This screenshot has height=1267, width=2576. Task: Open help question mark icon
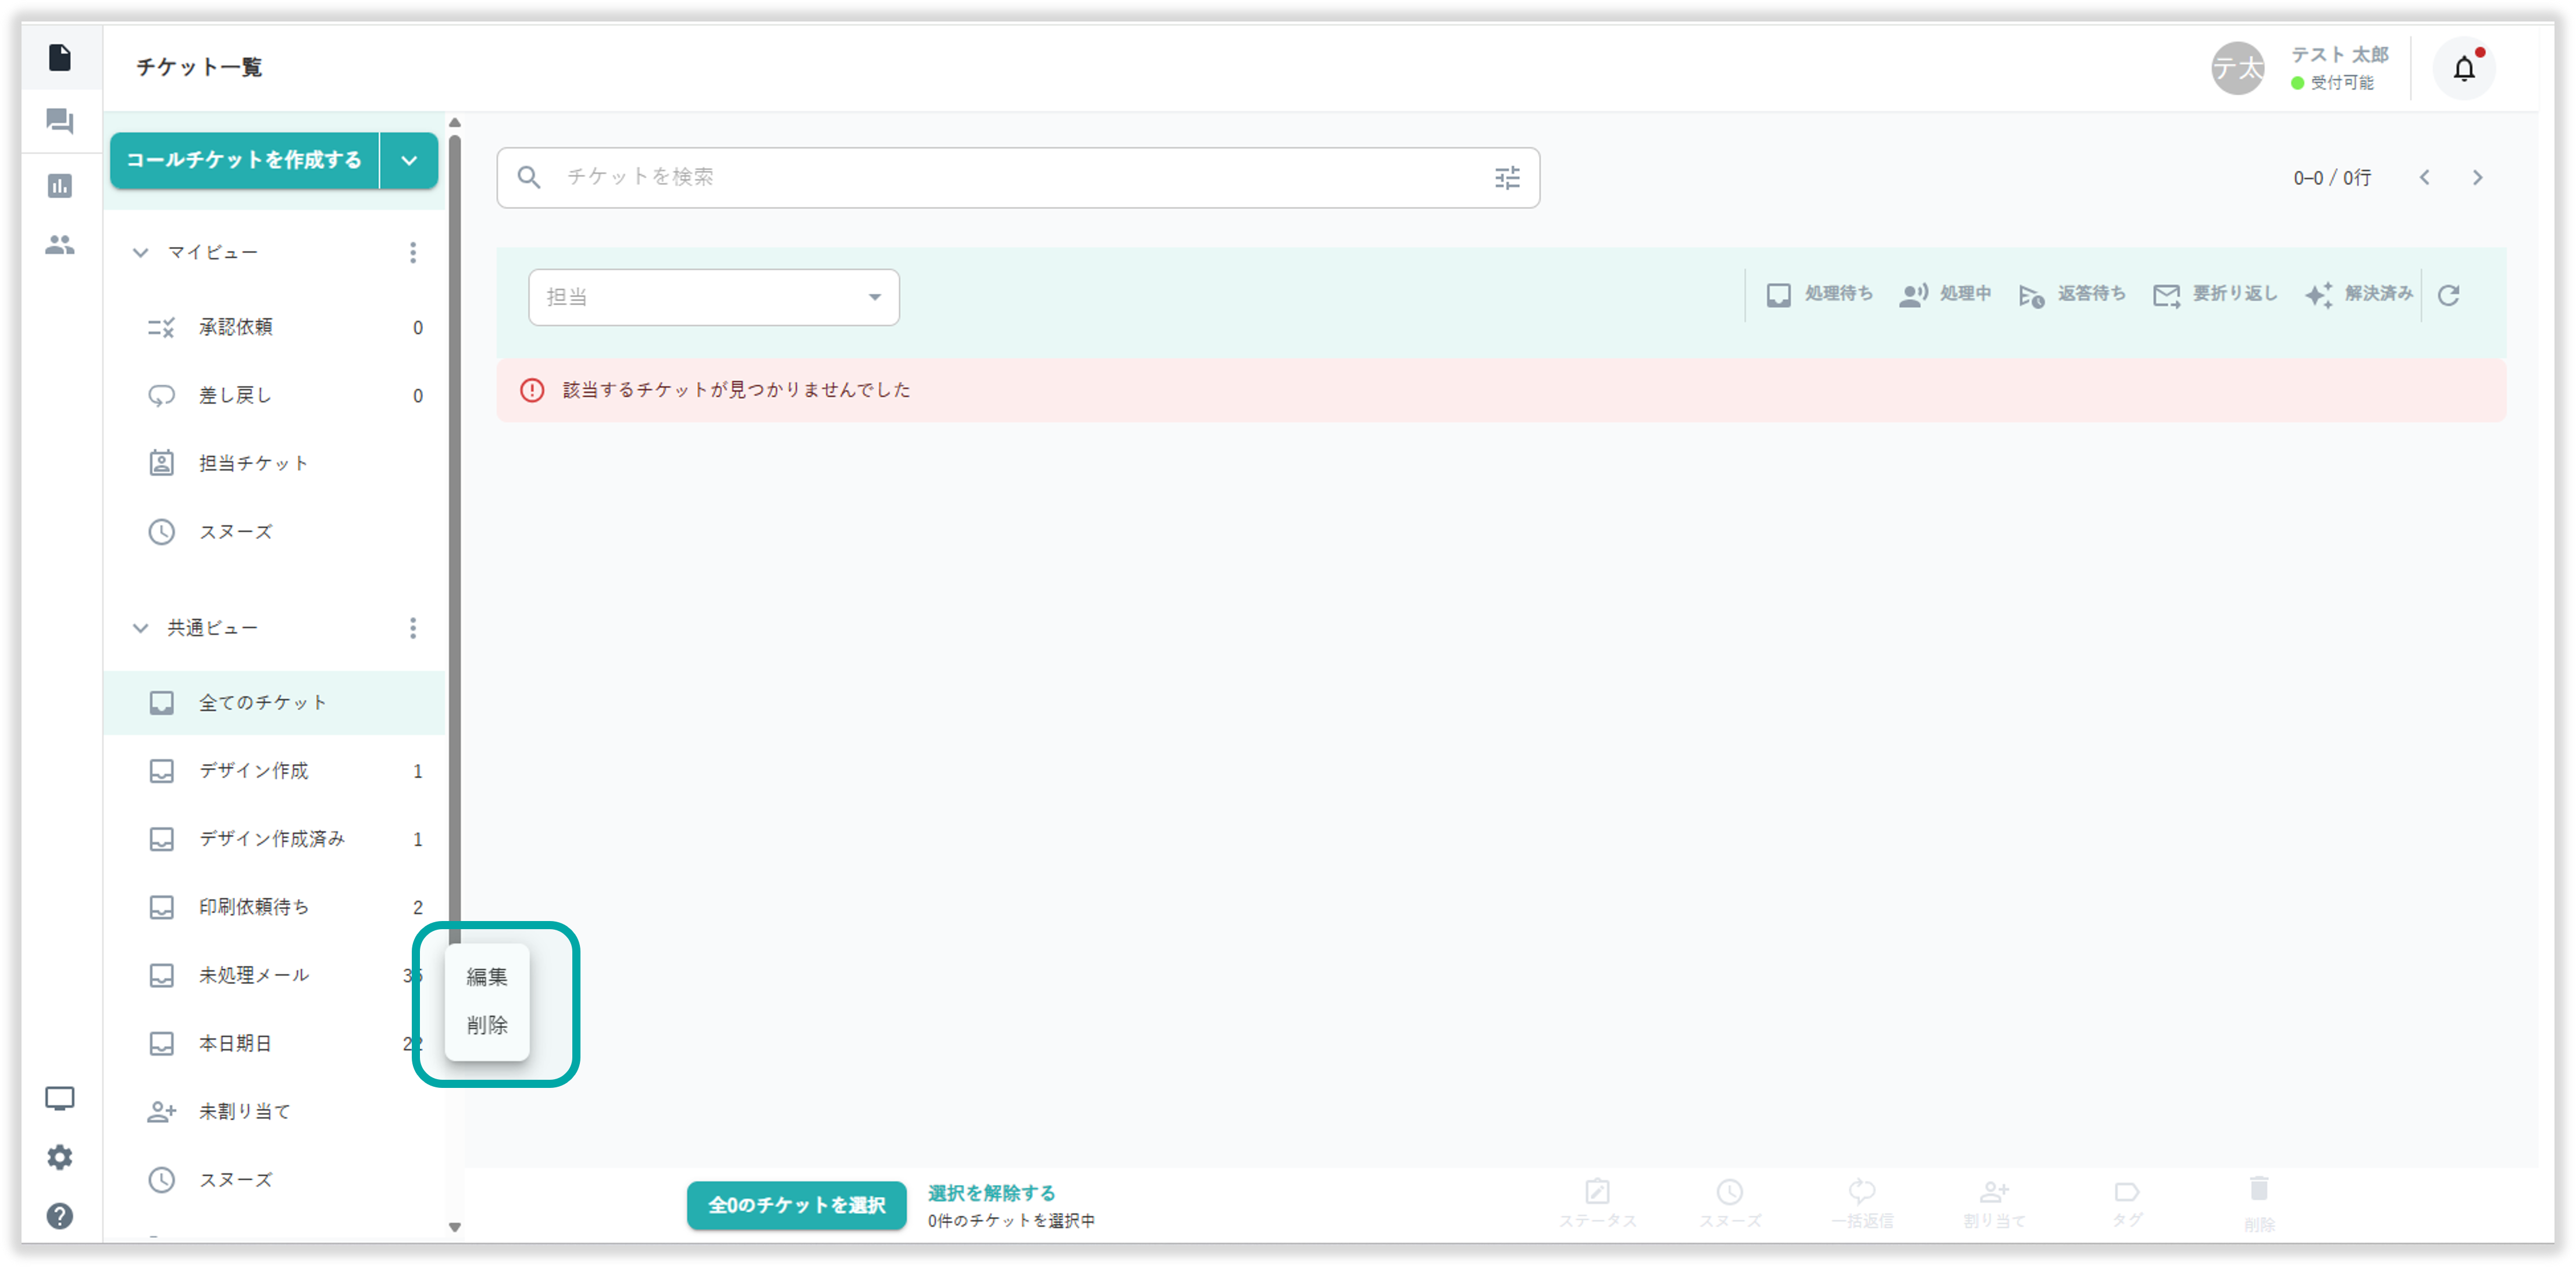pyautogui.click(x=60, y=1216)
